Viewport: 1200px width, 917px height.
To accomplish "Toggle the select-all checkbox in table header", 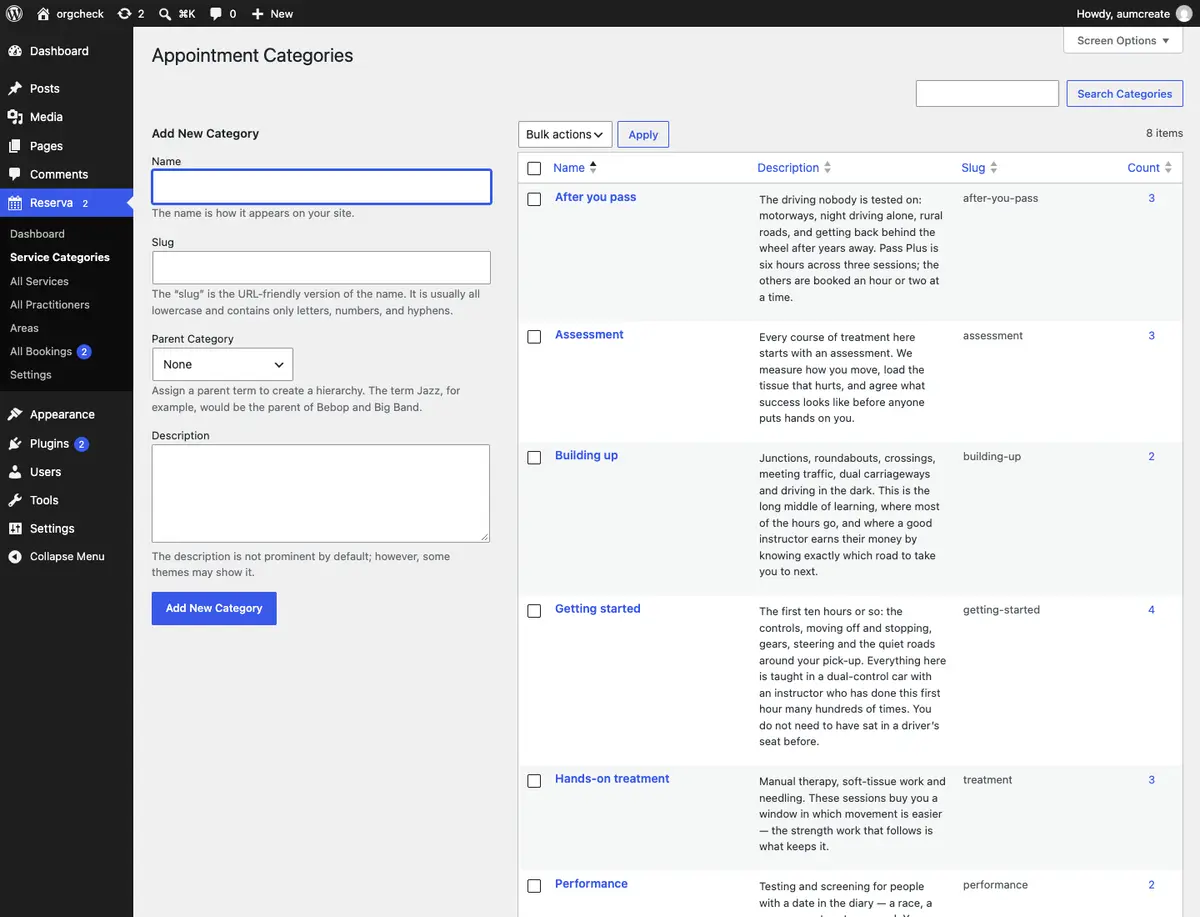I will point(534,168).
